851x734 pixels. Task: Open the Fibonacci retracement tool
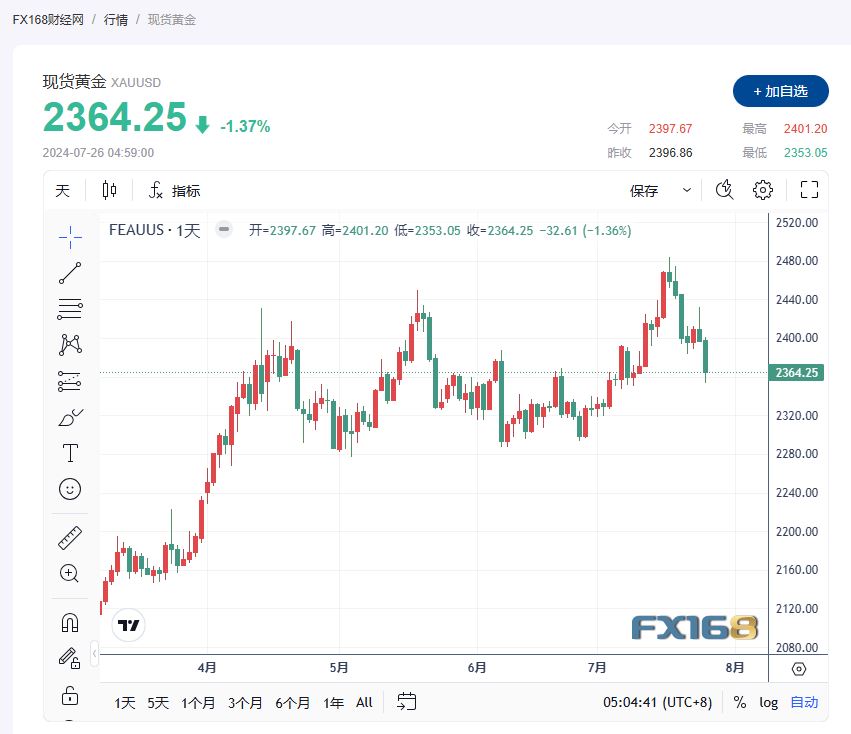(x=70, y=309)
